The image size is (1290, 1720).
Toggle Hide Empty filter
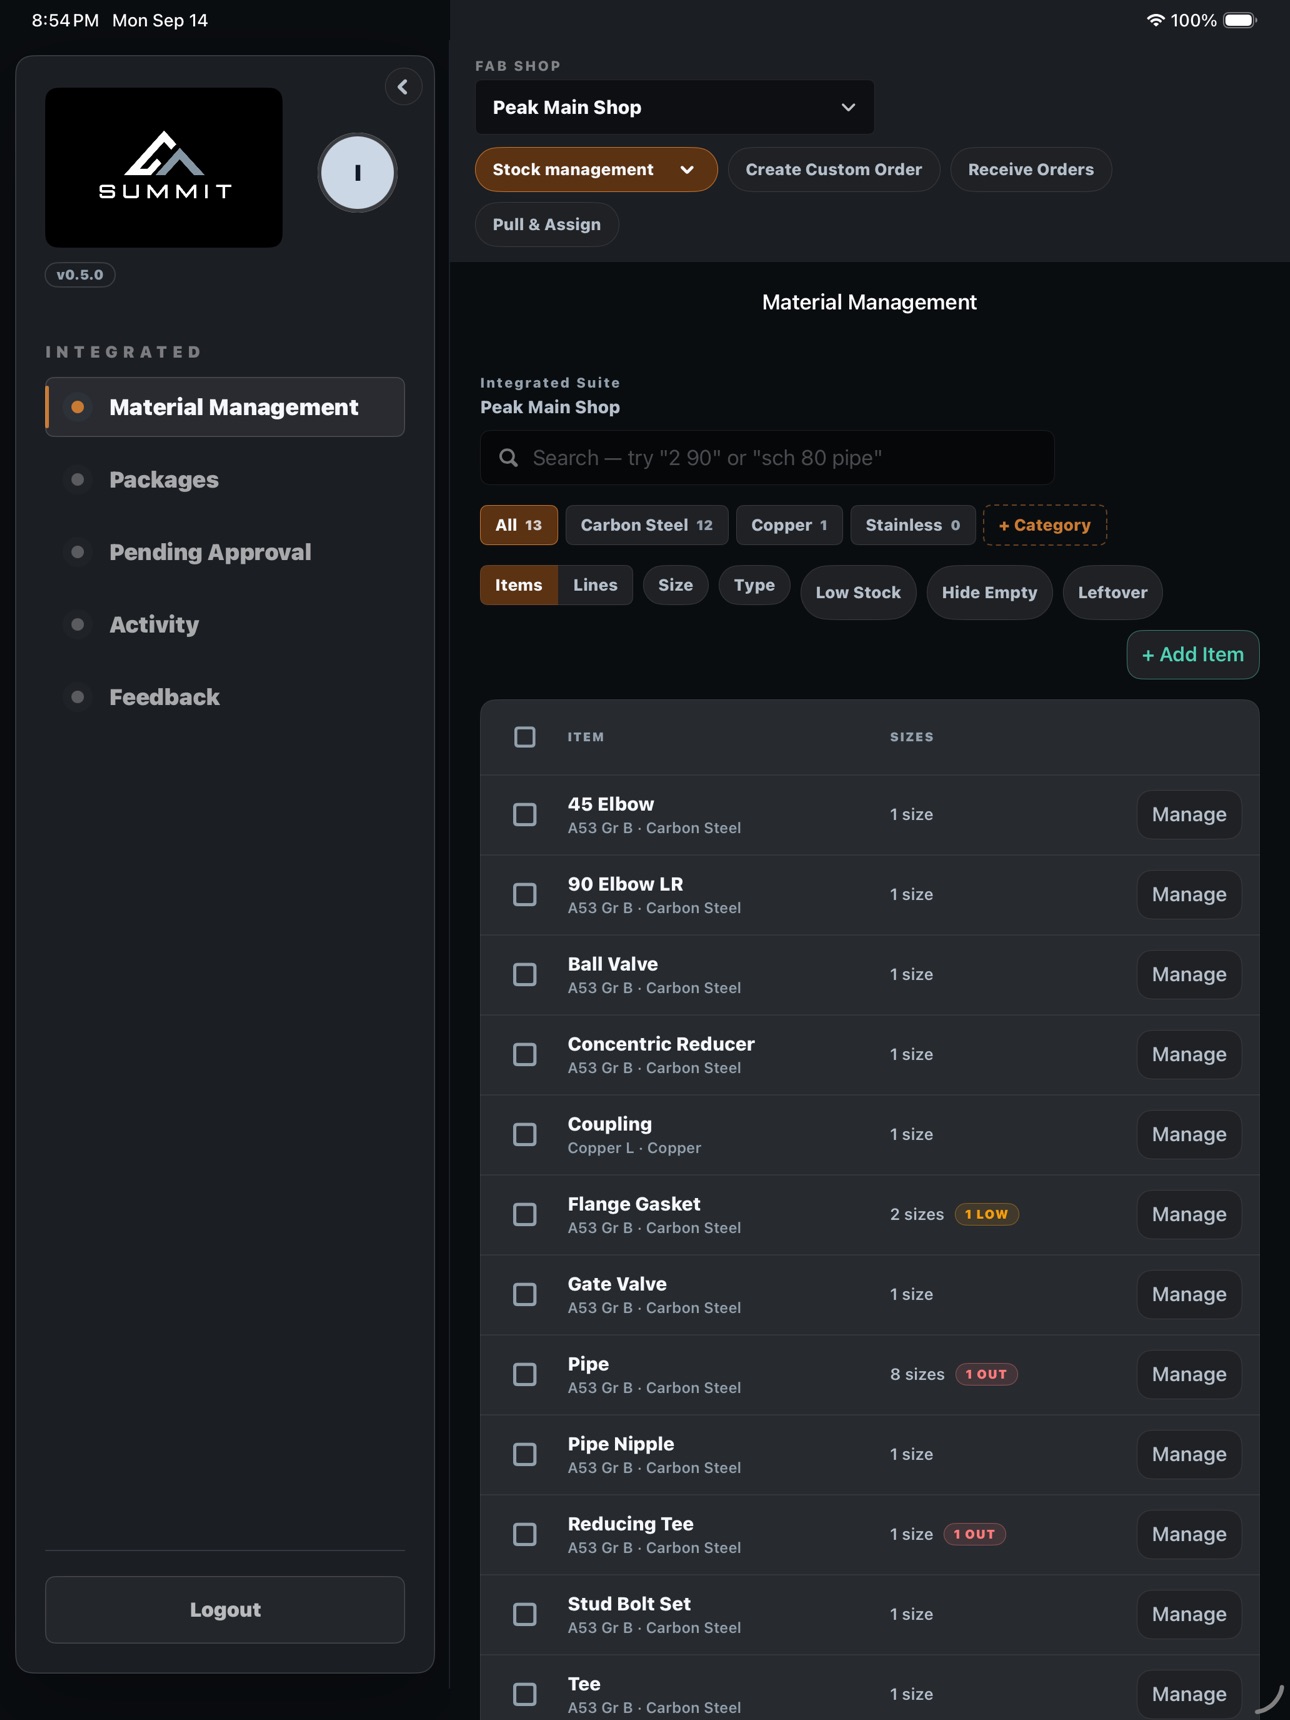(x=990, y=593)
